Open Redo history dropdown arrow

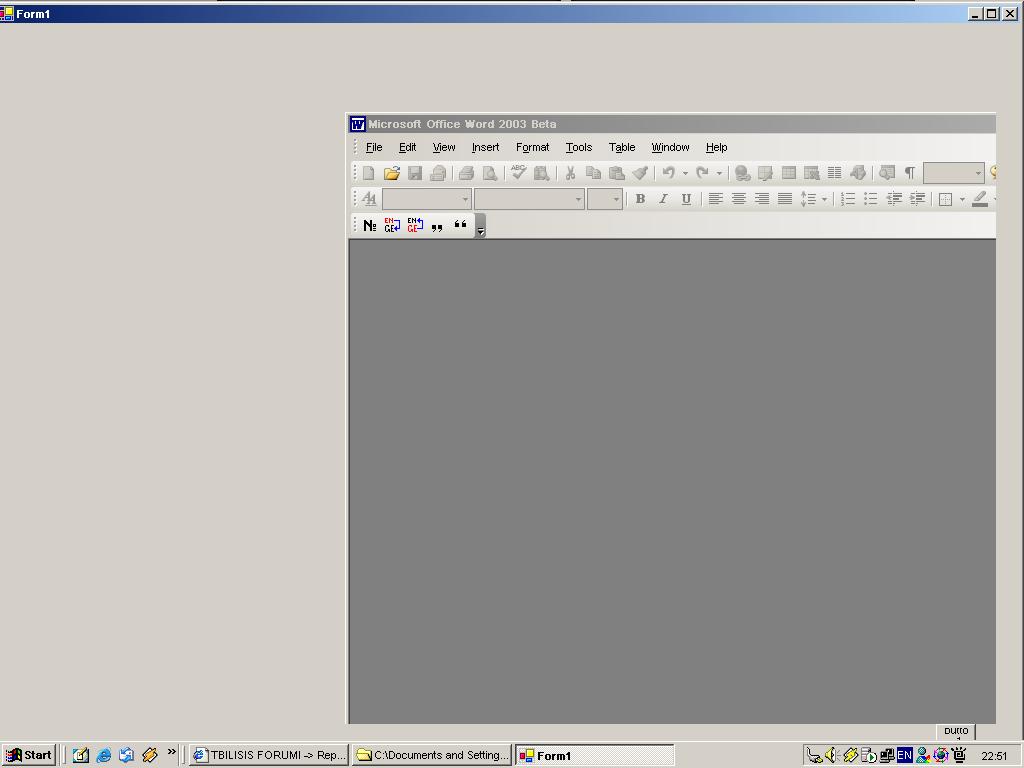719,173
